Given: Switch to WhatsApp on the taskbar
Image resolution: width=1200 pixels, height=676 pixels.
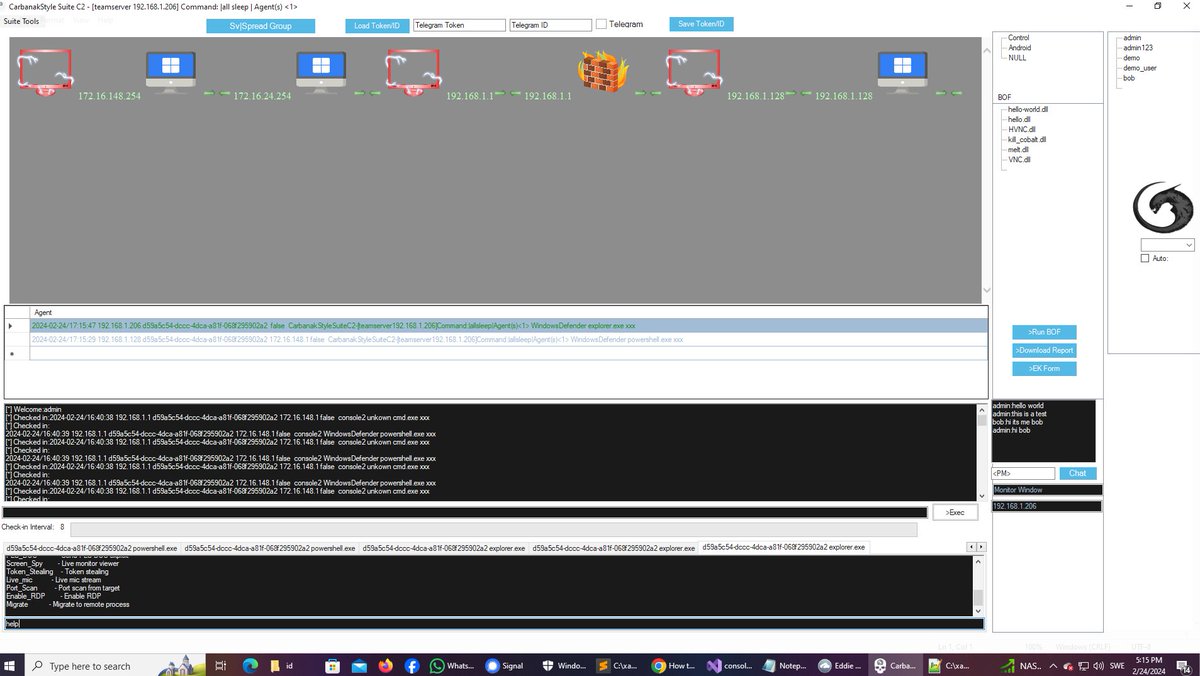Looking at the screenshot, I should [451, 665].
